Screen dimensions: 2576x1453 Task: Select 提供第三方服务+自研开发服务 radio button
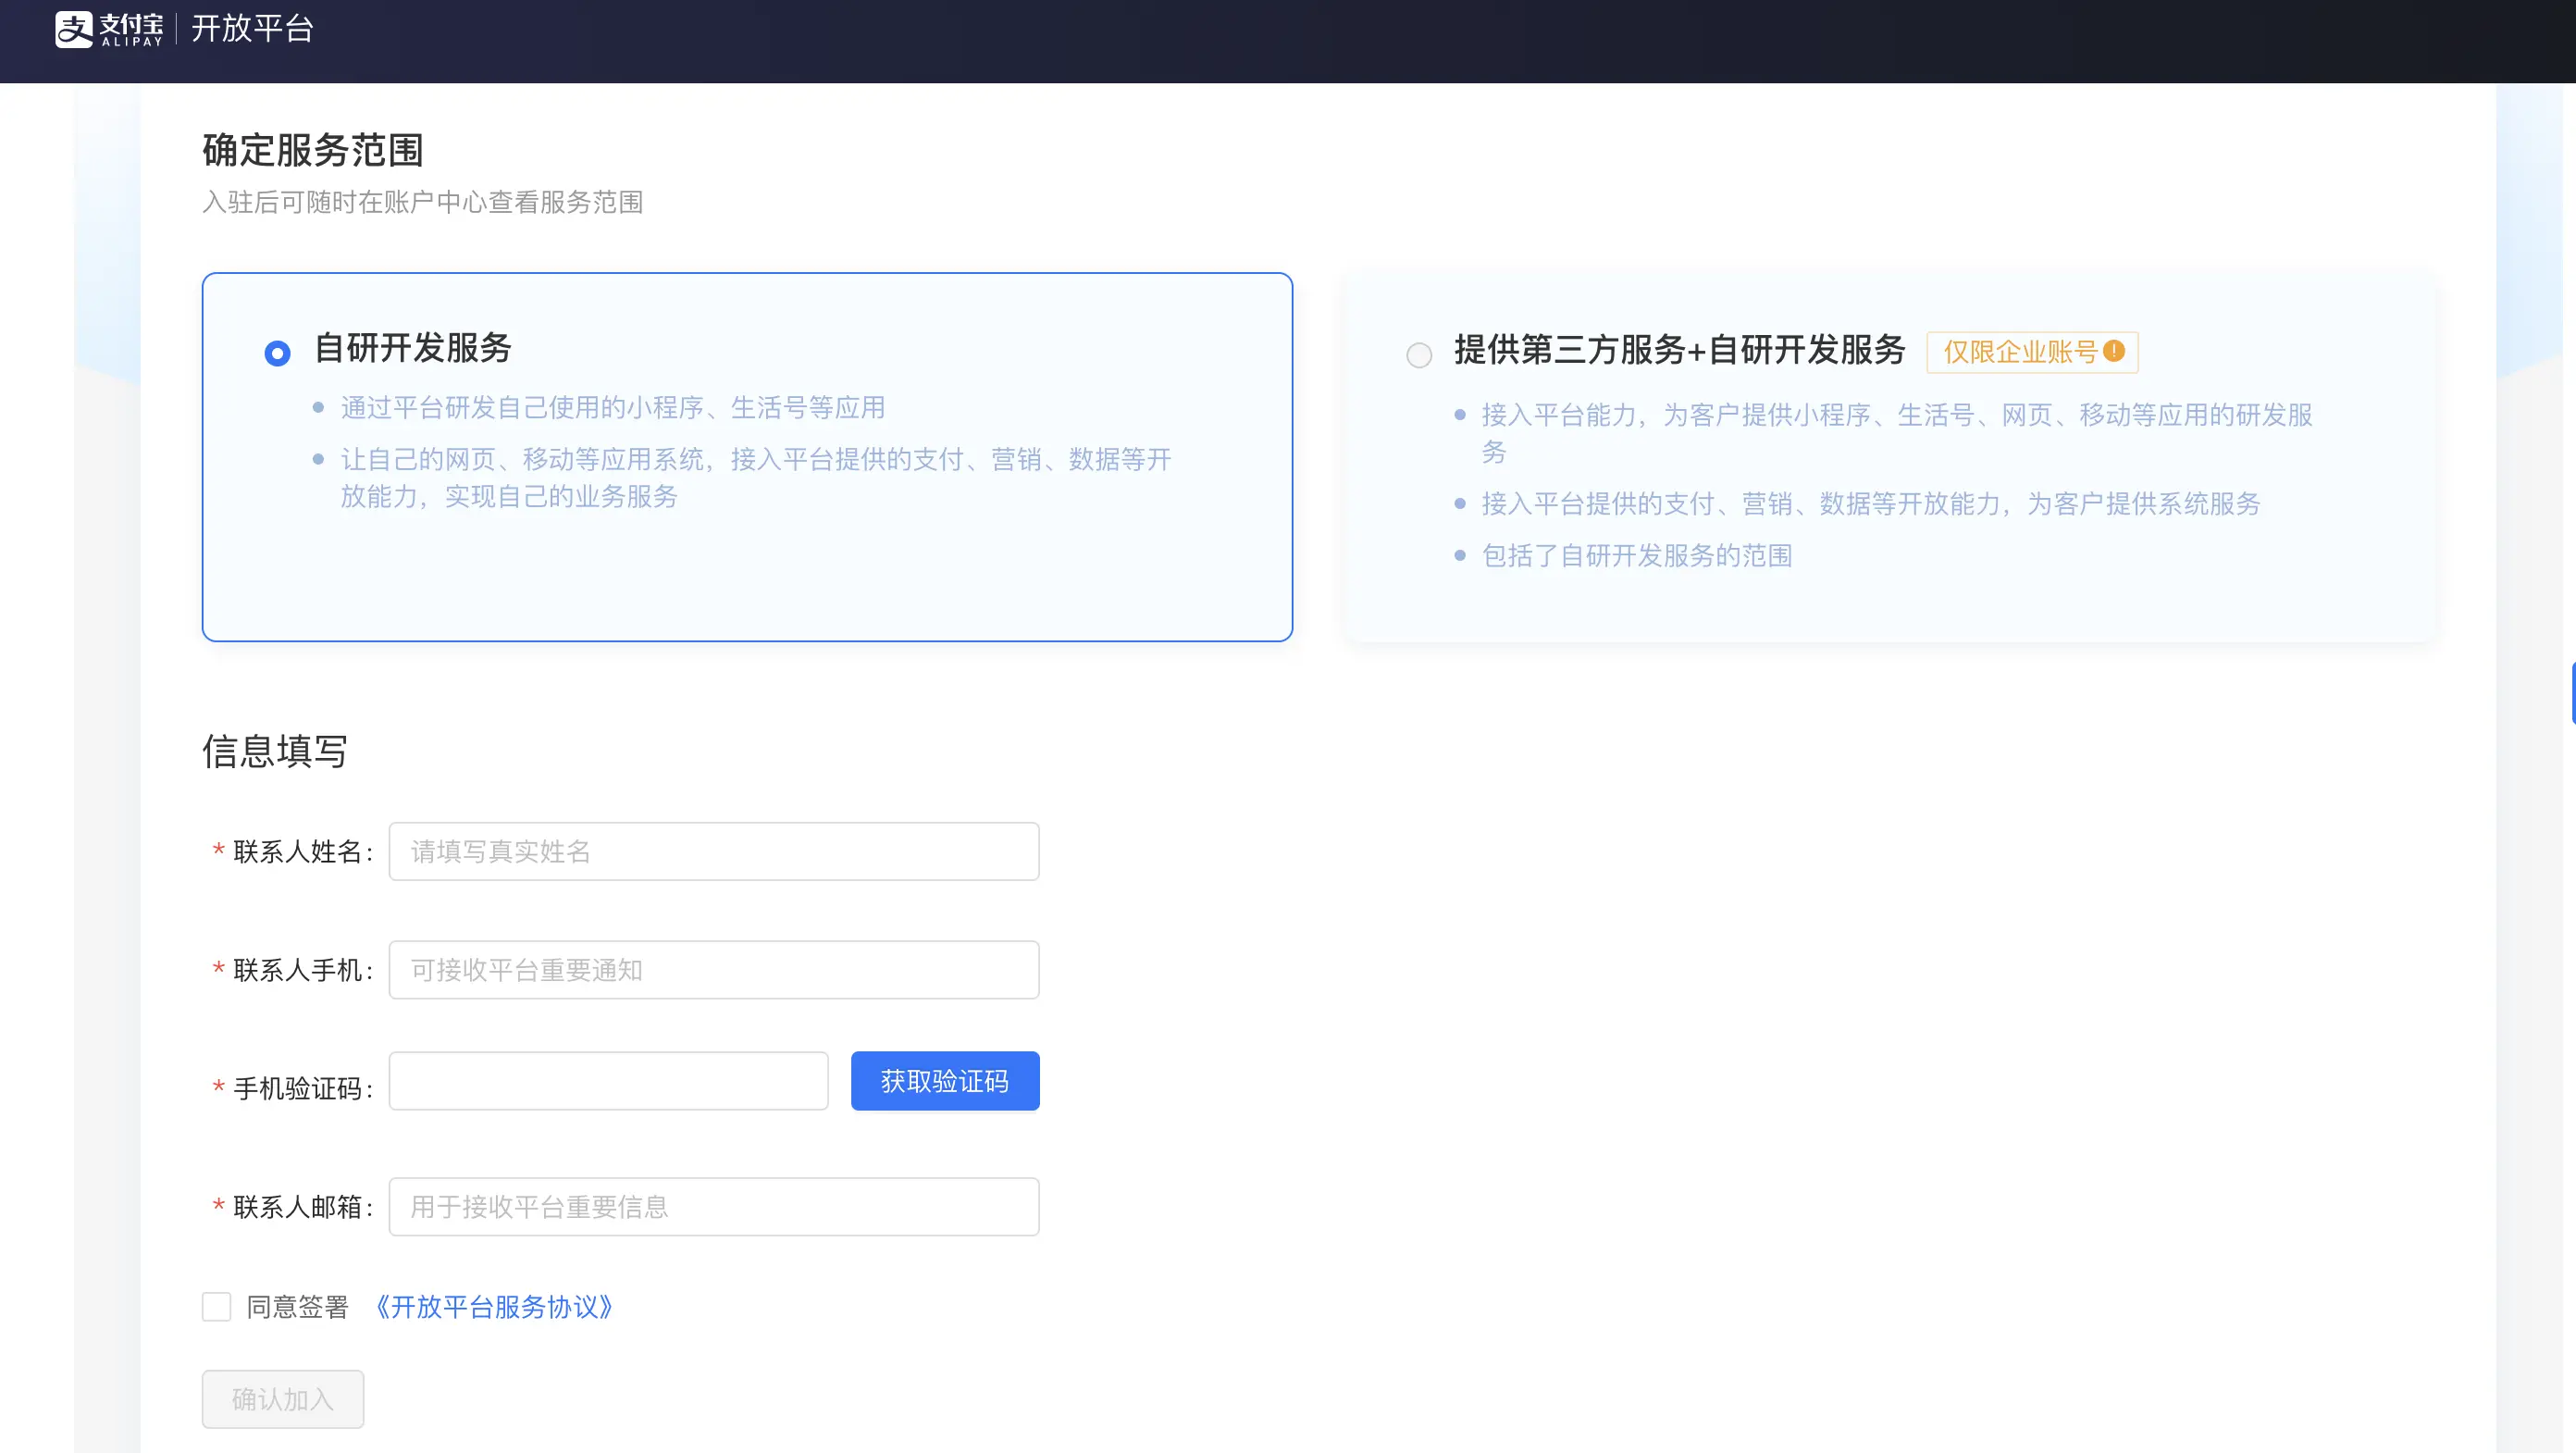click(x=1418, y=354)
